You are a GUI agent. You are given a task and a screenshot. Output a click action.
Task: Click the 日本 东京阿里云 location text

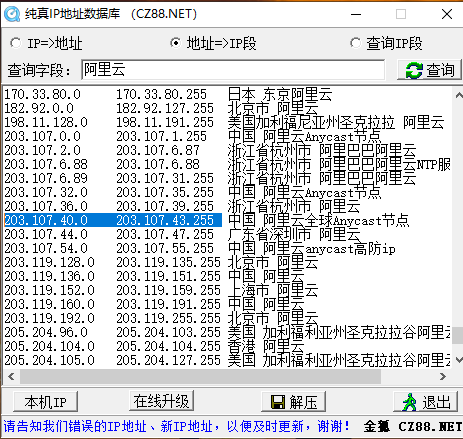point(280,94)
